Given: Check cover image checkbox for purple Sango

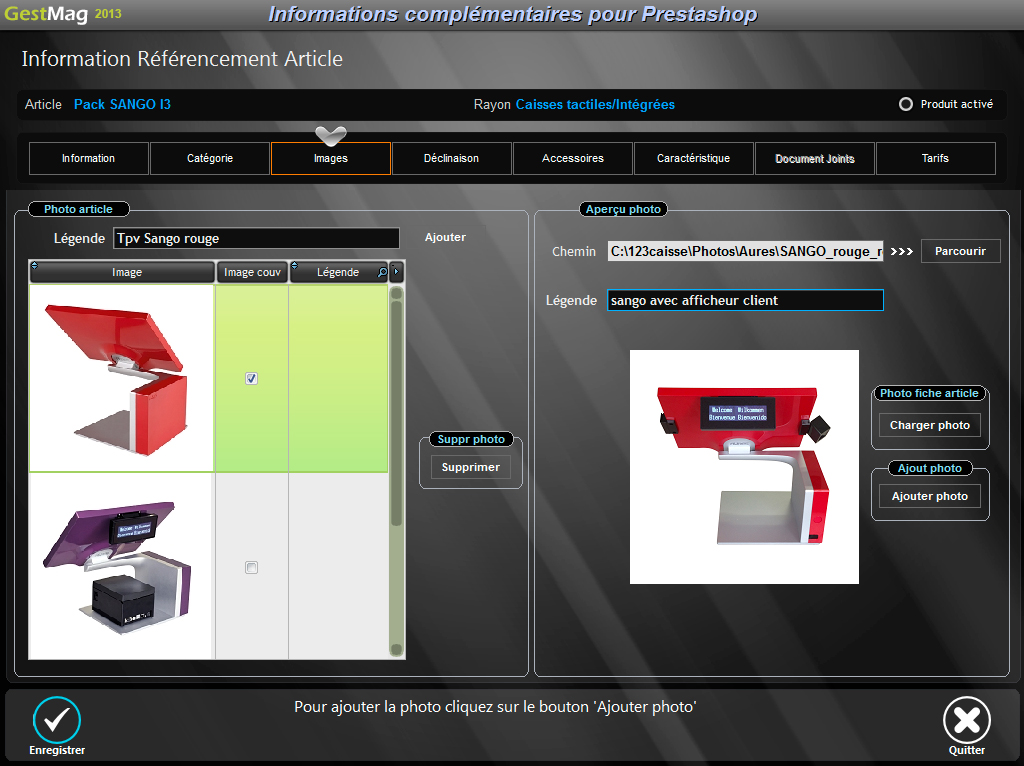Looking at the screenshot, I should tap(251, 567).
